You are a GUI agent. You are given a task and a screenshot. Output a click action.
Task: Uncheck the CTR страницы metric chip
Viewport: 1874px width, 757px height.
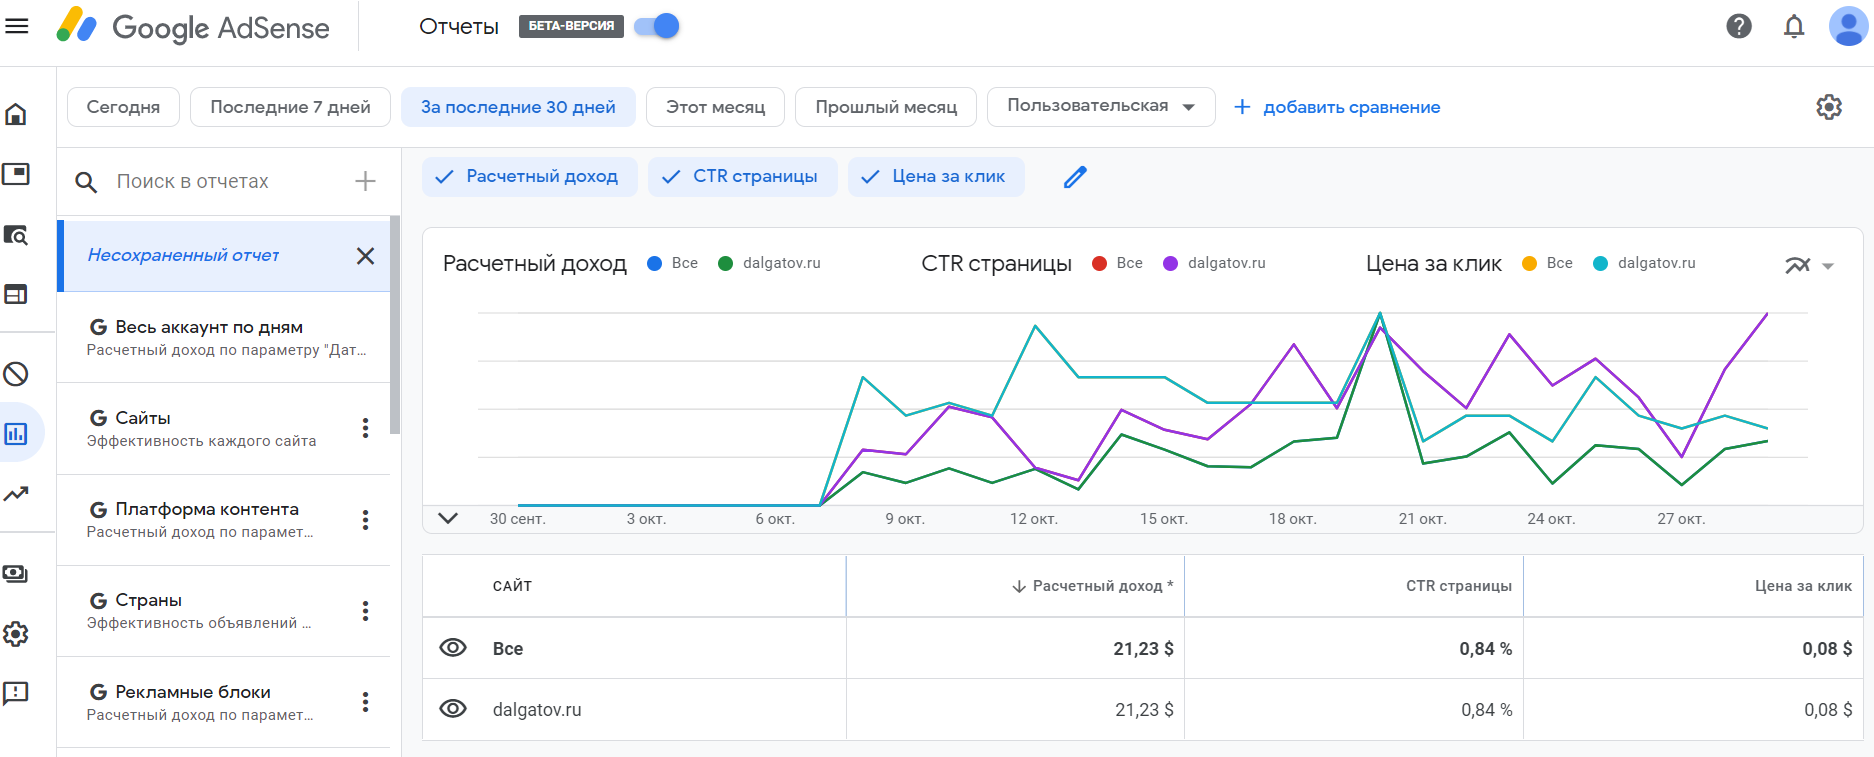point(742,177)
